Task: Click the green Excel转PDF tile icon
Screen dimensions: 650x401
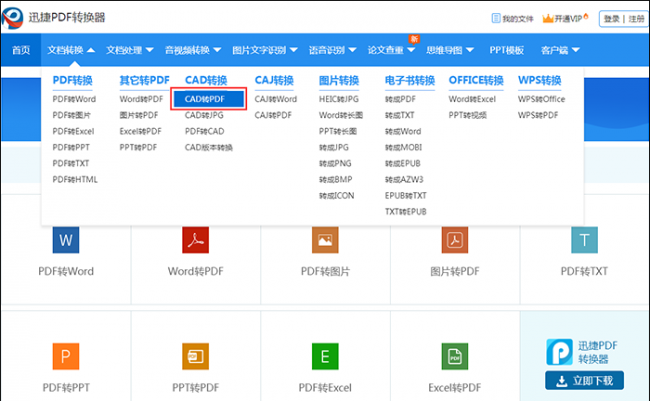Action: point(455,356)
